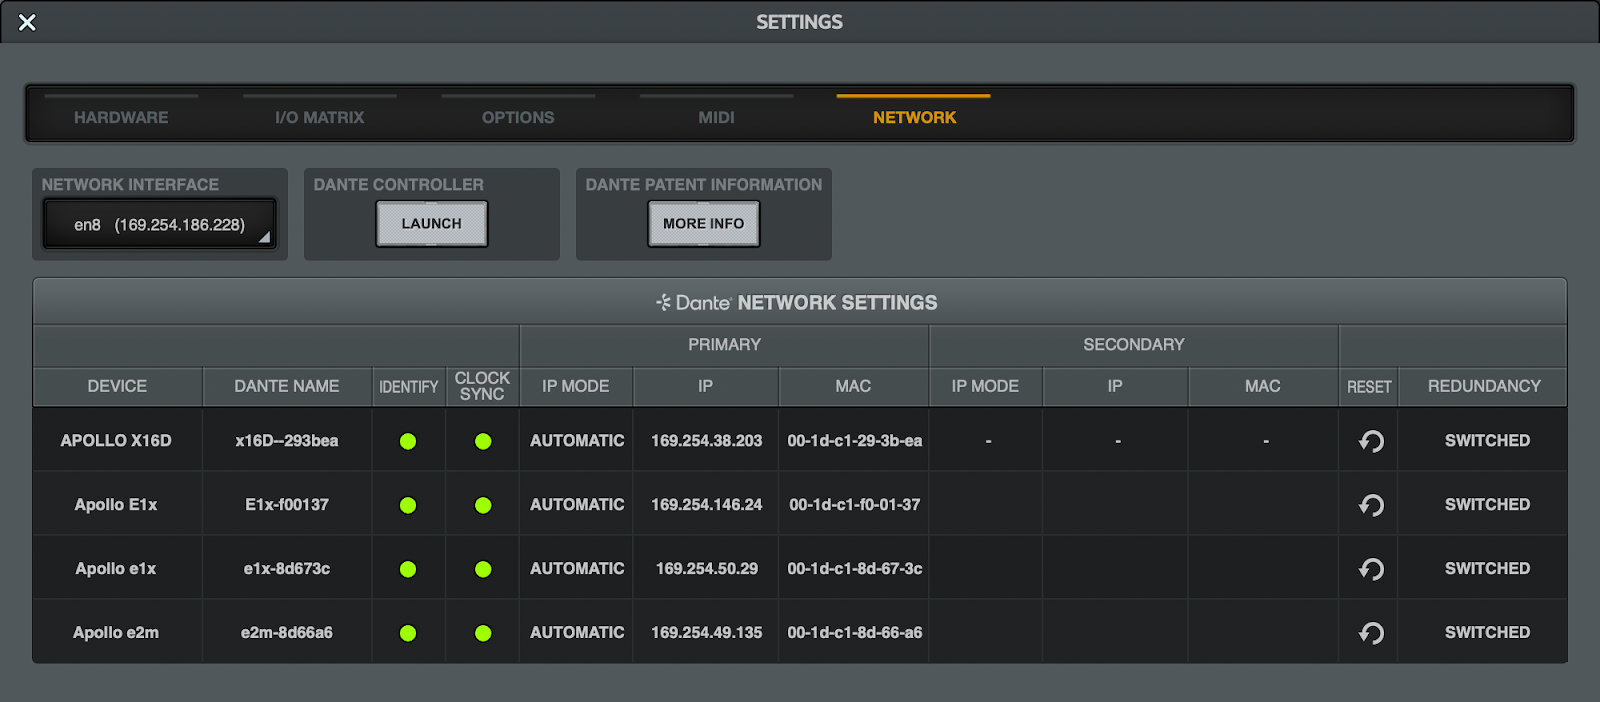1600x702 pixels.
Task: Select device name APOLLO X16D
Action: (116, 440)
